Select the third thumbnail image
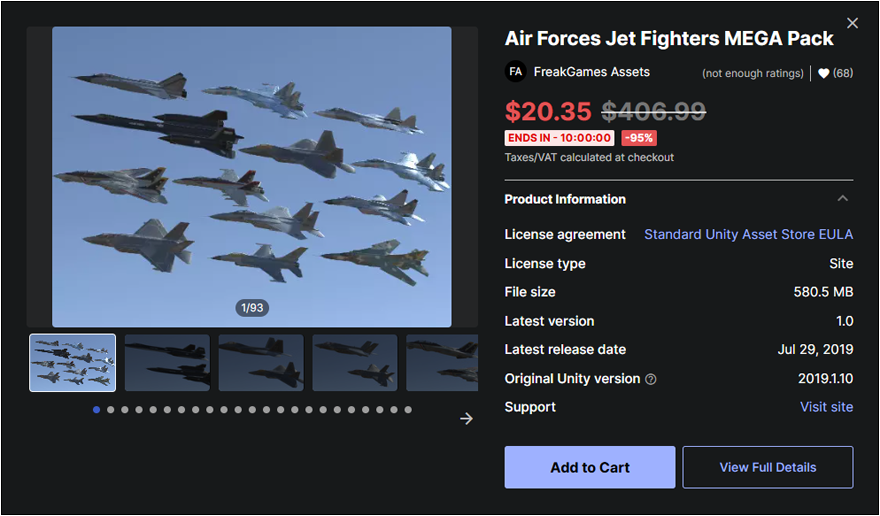The height and width of the screenshot is (516, 880). pos(260,362)
